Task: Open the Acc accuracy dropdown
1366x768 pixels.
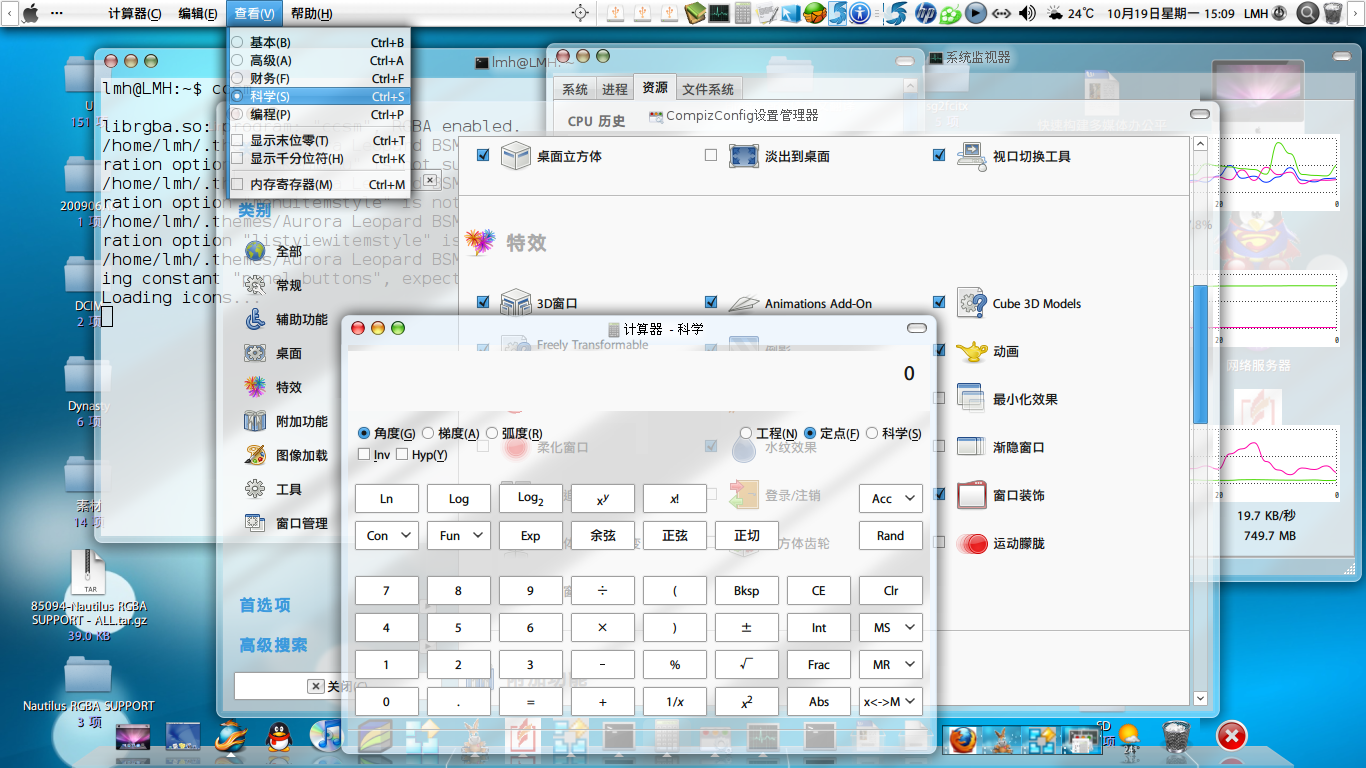Action: tap(890, 498)
